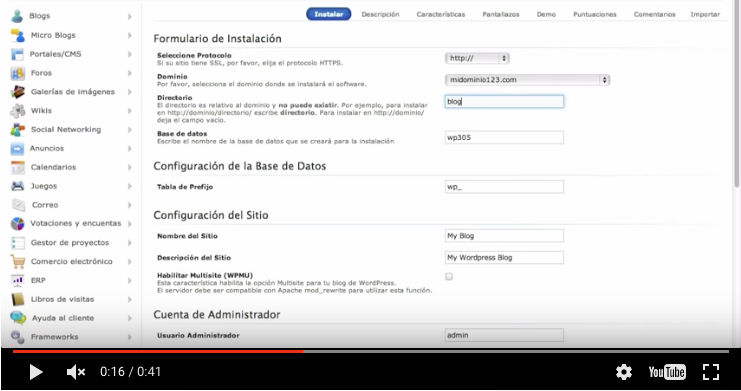This screenshot has width=741, height=391.
Task: Click the YouTube logo in player
Action: 667,372
